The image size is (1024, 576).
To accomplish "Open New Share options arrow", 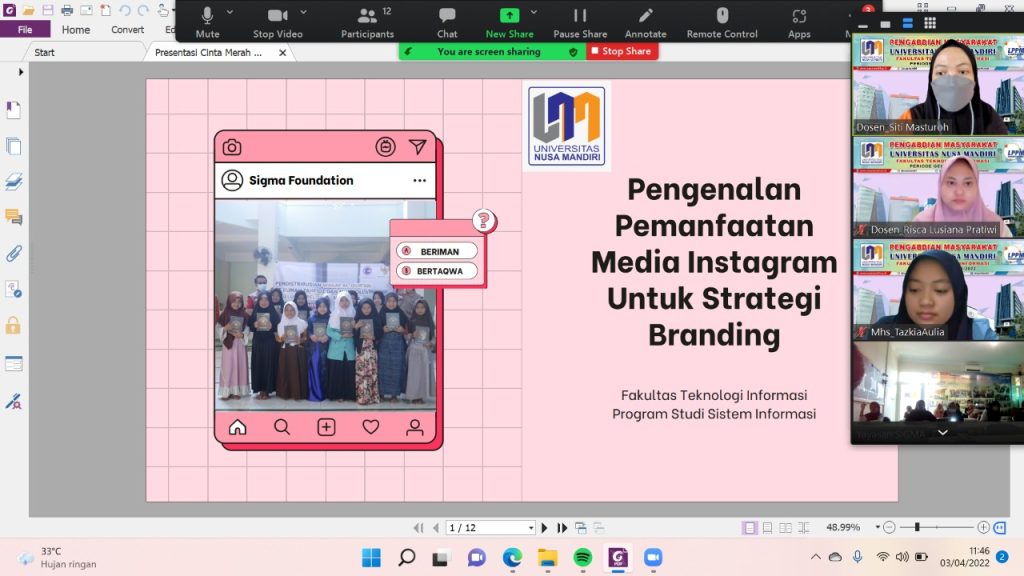I will [534, 12].
